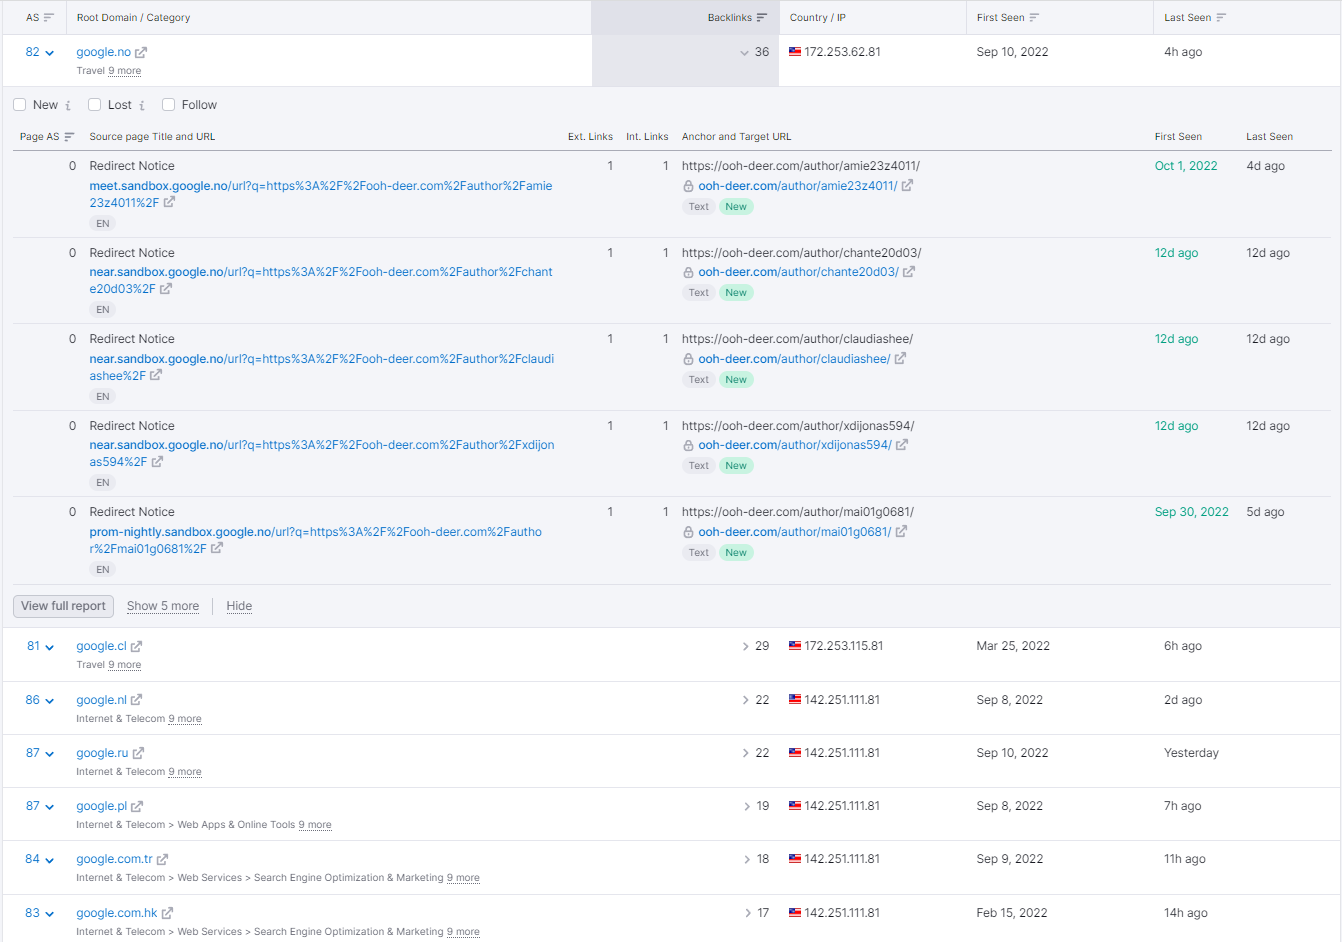Expand google.pl row via its AS chevron

pyautogui.click(x=49, y=807)
